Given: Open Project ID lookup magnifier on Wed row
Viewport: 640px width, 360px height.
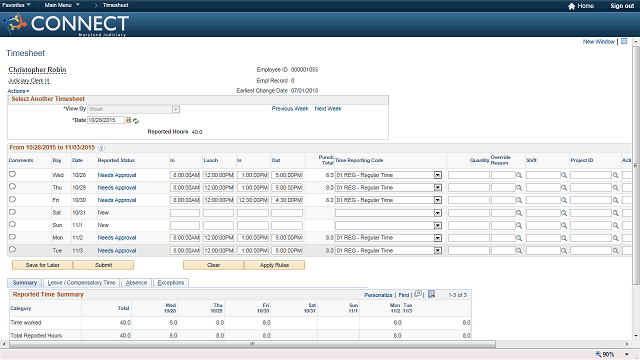Looking at the screenshot, I should pos(616,175).
